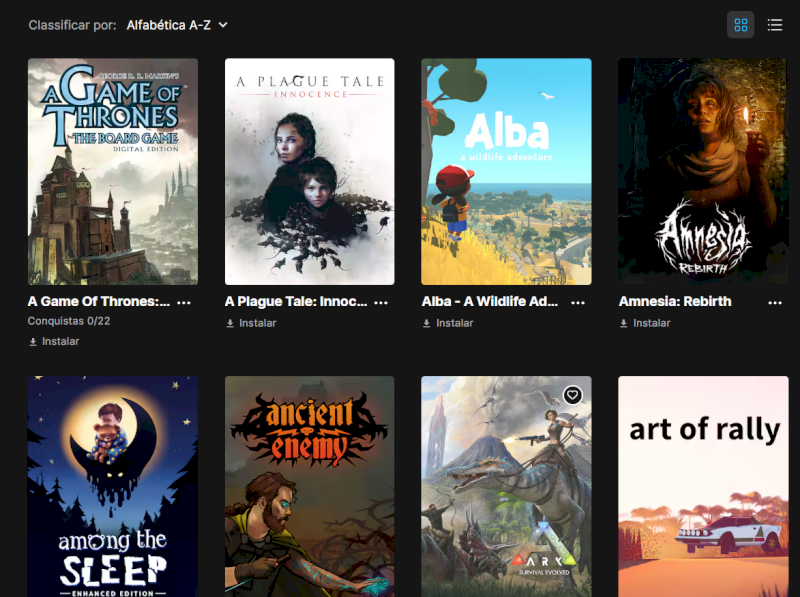
Task: Open options menu for A Plague Tale: Innocence
Action: (381, 303)
